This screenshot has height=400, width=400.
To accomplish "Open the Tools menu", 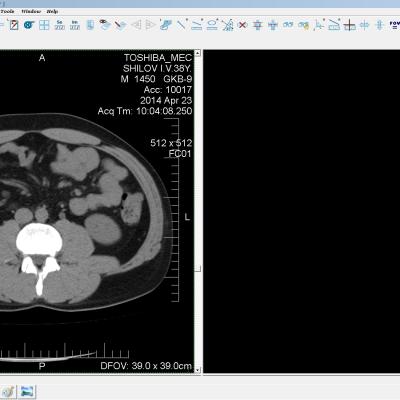I will point(7,11).
